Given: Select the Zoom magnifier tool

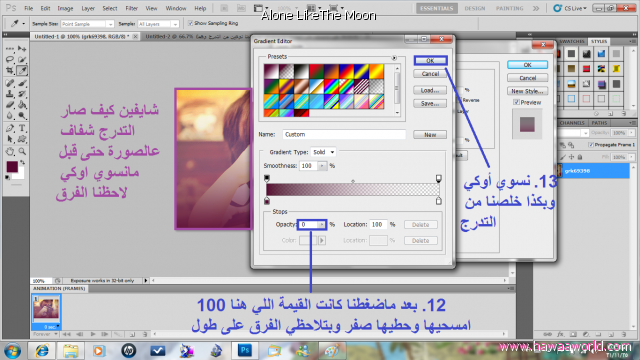Looking at the screenshot, I should tap(22, 151).
